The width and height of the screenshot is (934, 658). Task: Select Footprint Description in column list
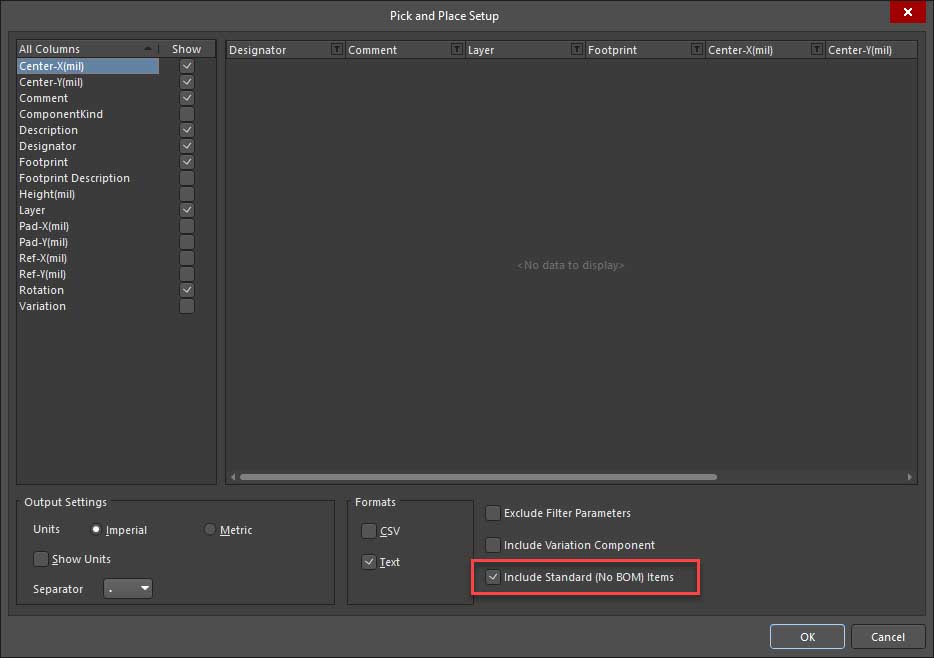tap(75, 178)
